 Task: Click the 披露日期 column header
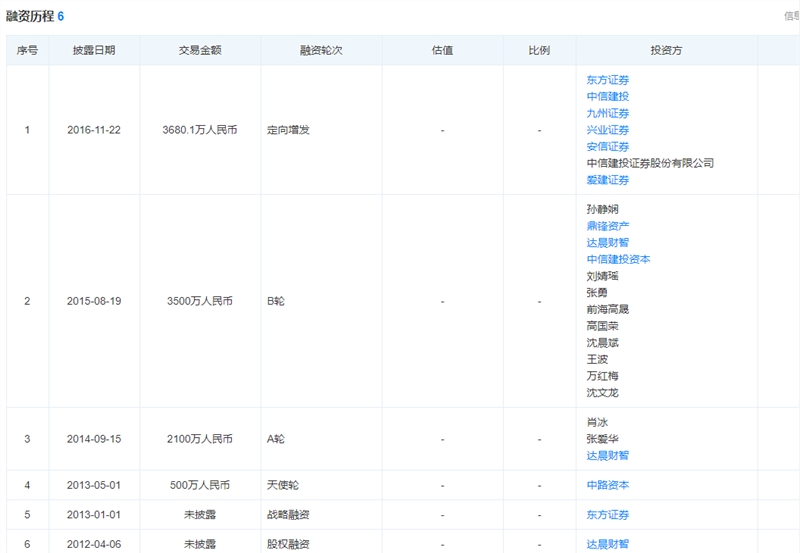coord(94,50)
